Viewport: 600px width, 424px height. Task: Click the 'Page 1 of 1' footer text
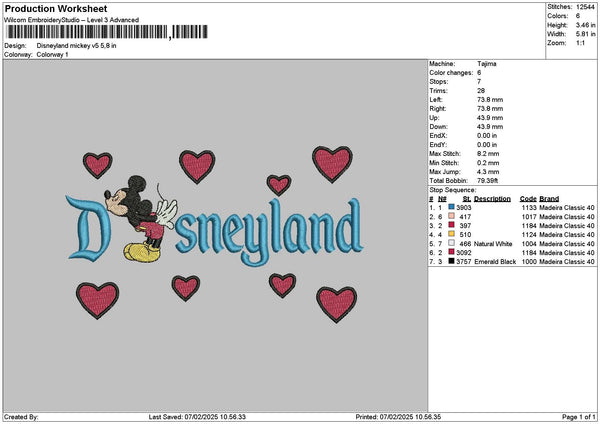[579, 417]
